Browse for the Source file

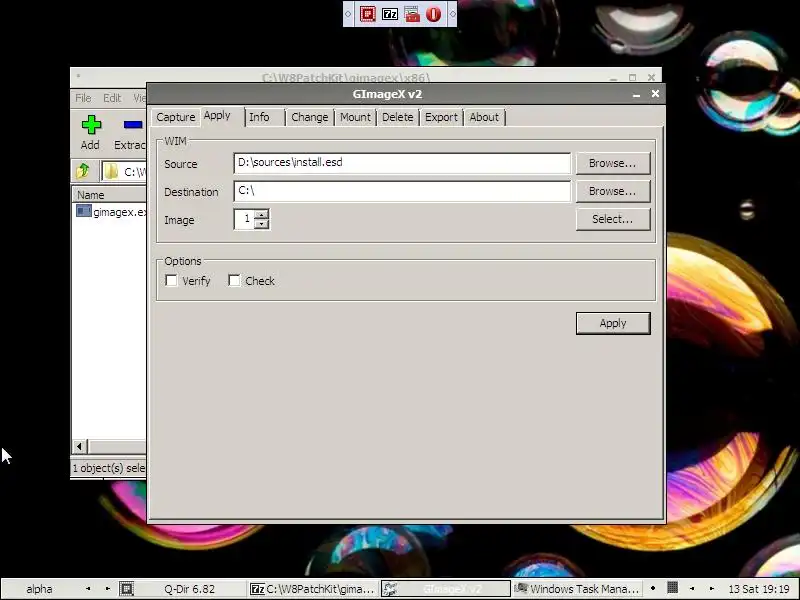click(613, 163)
